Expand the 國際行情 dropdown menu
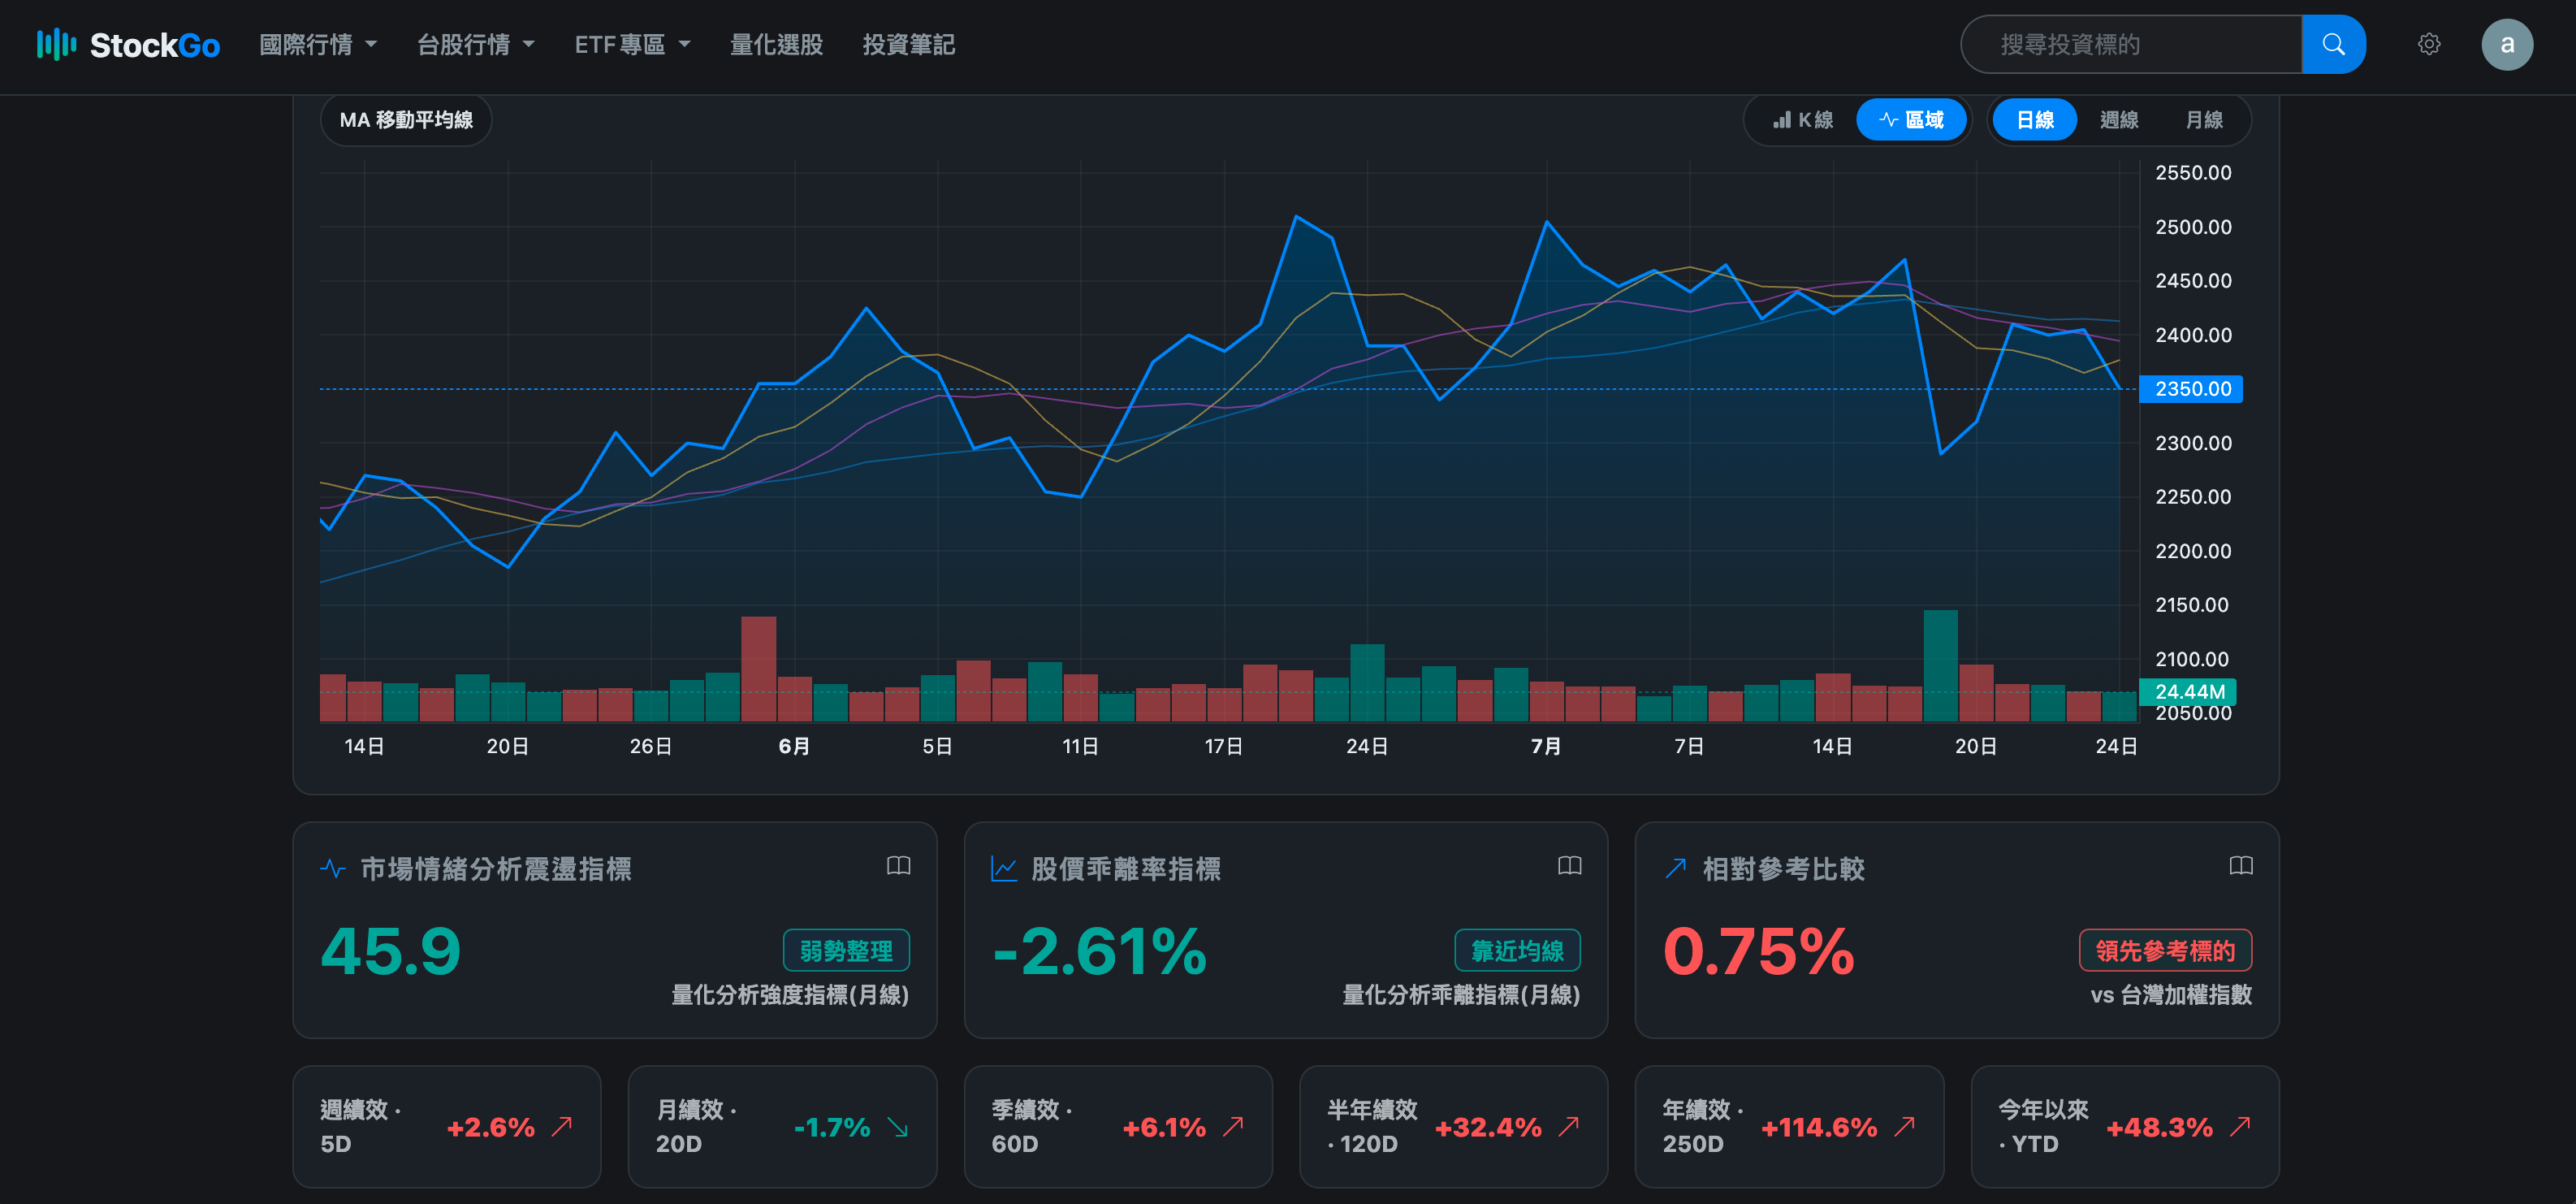Screen dimensions: 2576x1204 (318, 45)
